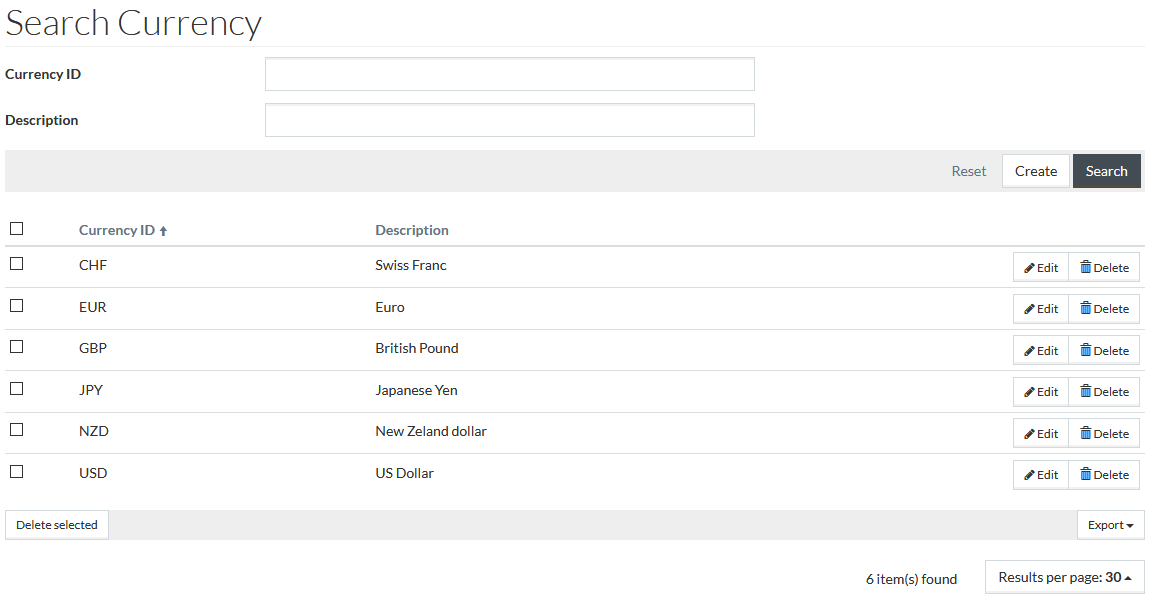The image size is (1150, 597).
Task: Click the JPY currency ID cell
Action: click(91, 390)
